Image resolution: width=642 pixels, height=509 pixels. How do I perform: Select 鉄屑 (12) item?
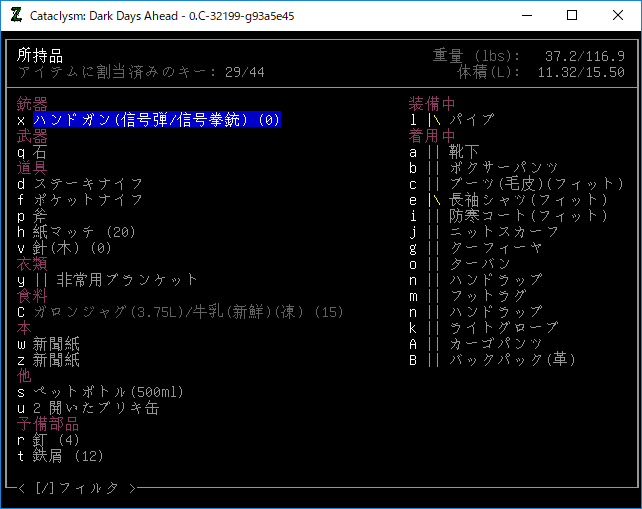(x=68, y=456)
